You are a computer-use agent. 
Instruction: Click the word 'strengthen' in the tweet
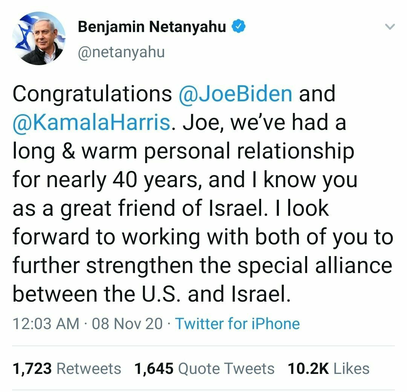pos(140,266)
